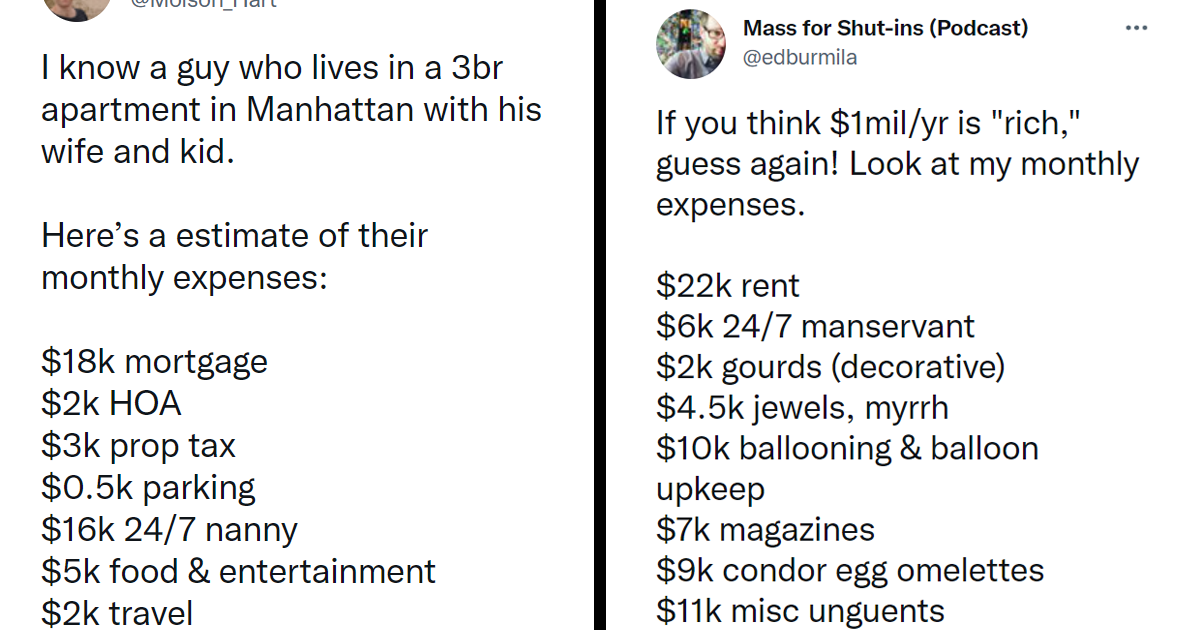The width and height of the screenshot is (1200, 630).
Task: Click the '$9k condor egg omelettes' line
Action: (849, 570)
